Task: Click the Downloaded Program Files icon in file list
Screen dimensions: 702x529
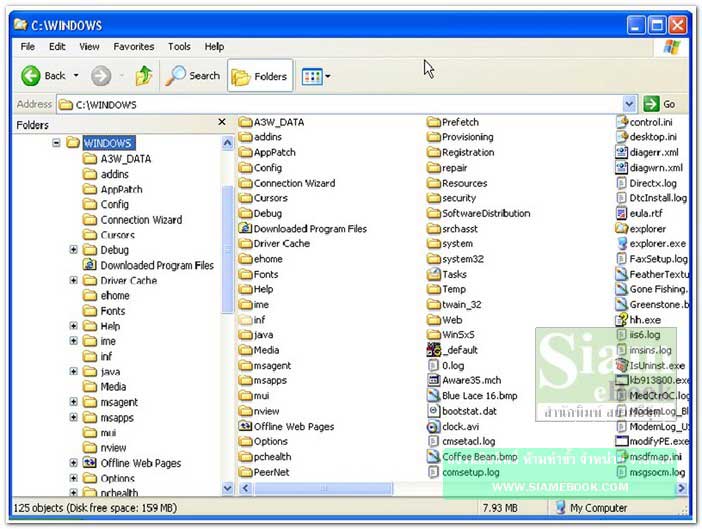Action: (x=245, y=228)
